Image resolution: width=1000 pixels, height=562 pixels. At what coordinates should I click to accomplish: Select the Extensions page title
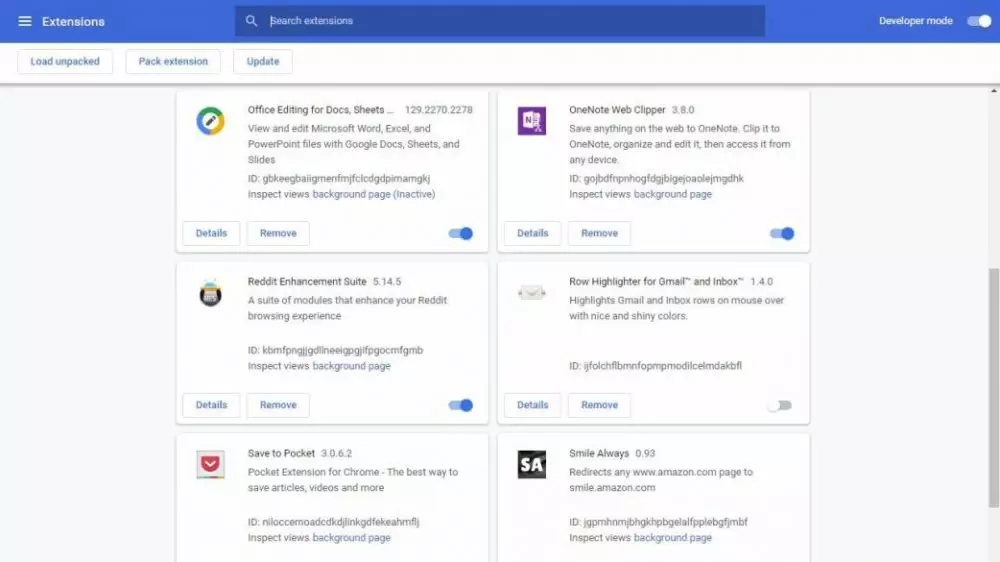pyautogui.click(x=73, y=22)
